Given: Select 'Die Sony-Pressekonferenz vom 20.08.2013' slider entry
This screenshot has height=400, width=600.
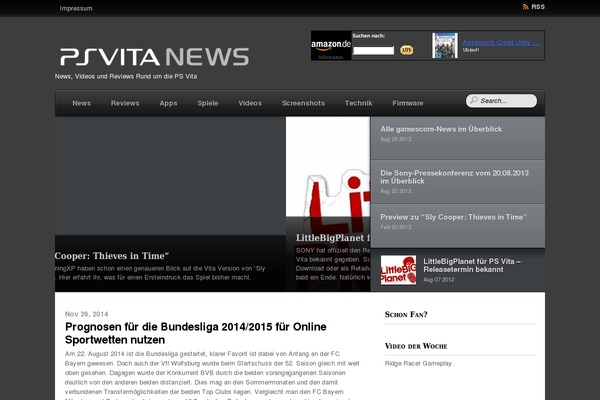Looking at the screenshot, I should point(458,182).
